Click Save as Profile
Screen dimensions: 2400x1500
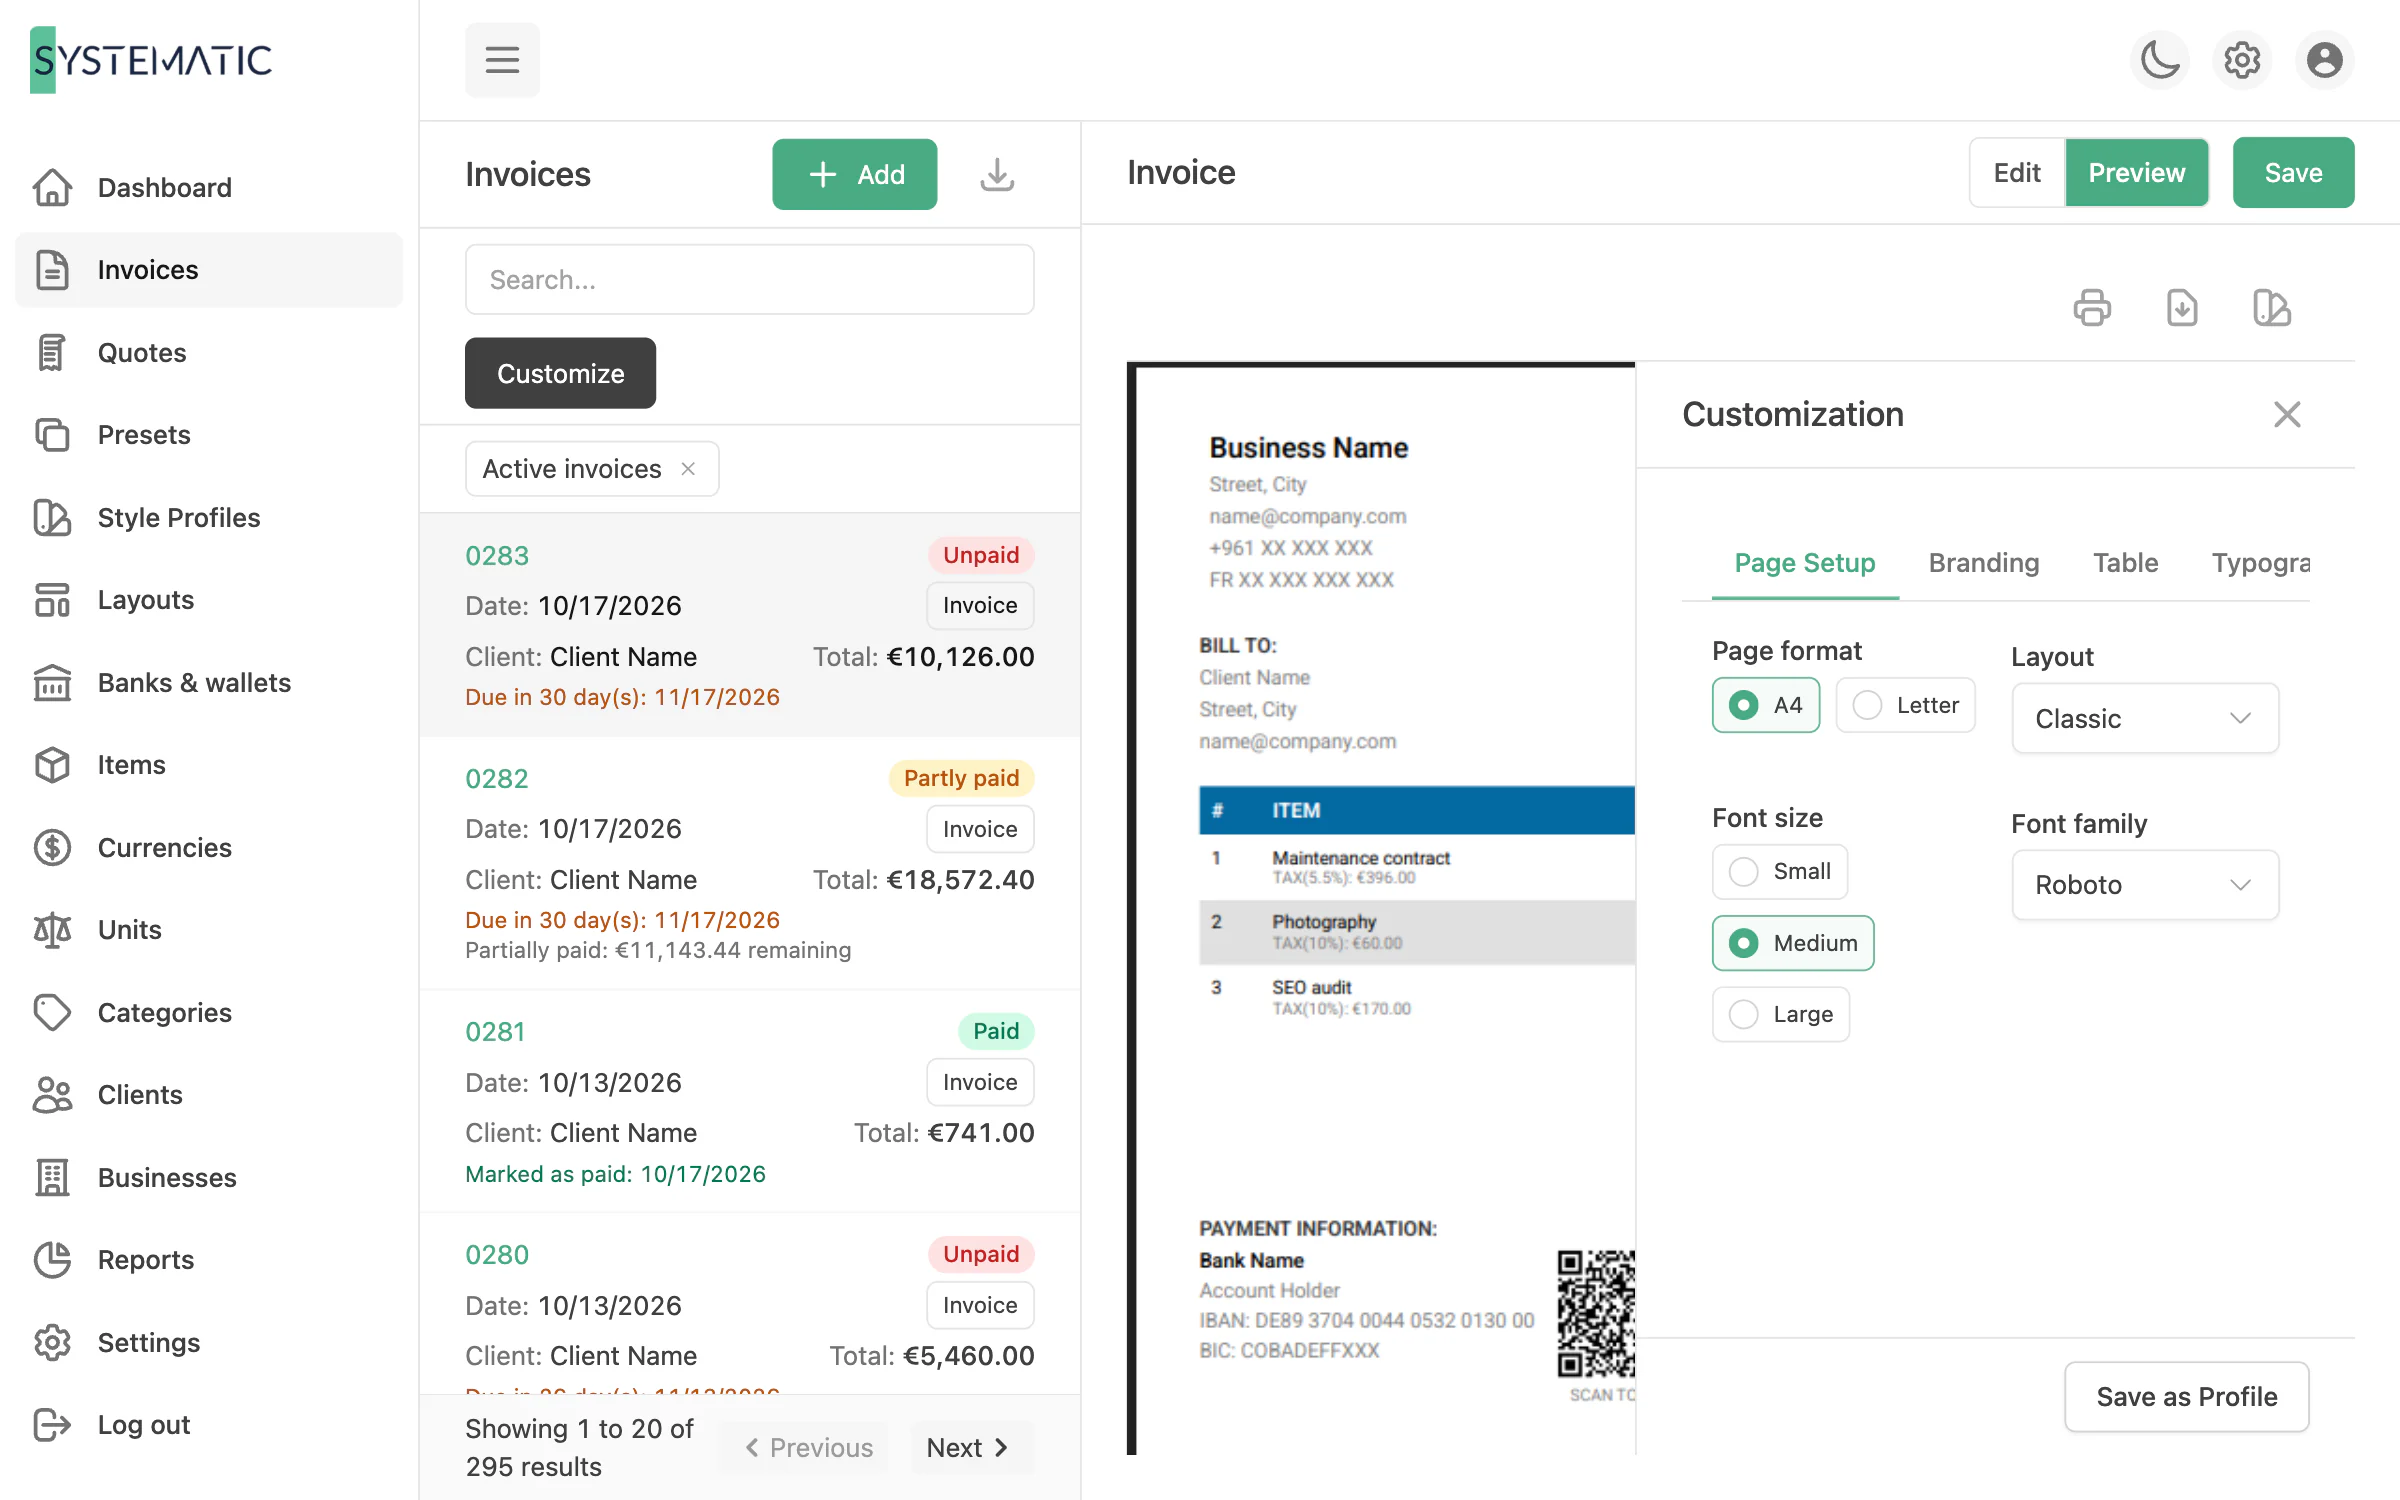[2187, 1397]
